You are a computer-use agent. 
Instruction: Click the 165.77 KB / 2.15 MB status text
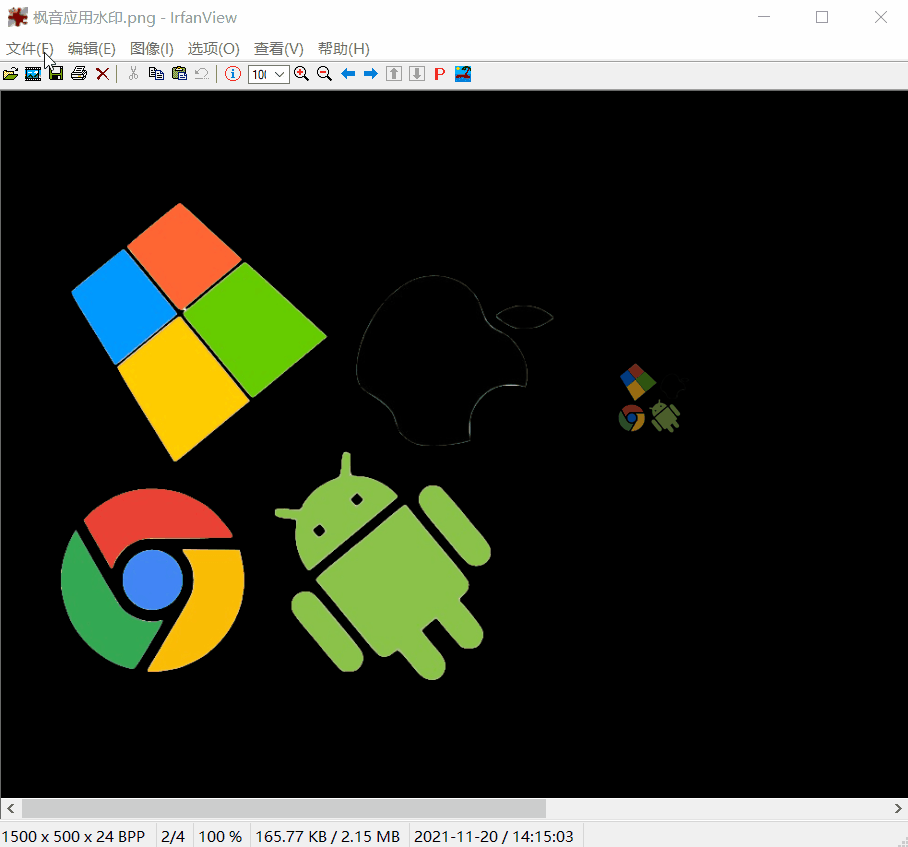pyautogui.click(x=327, y=837)
